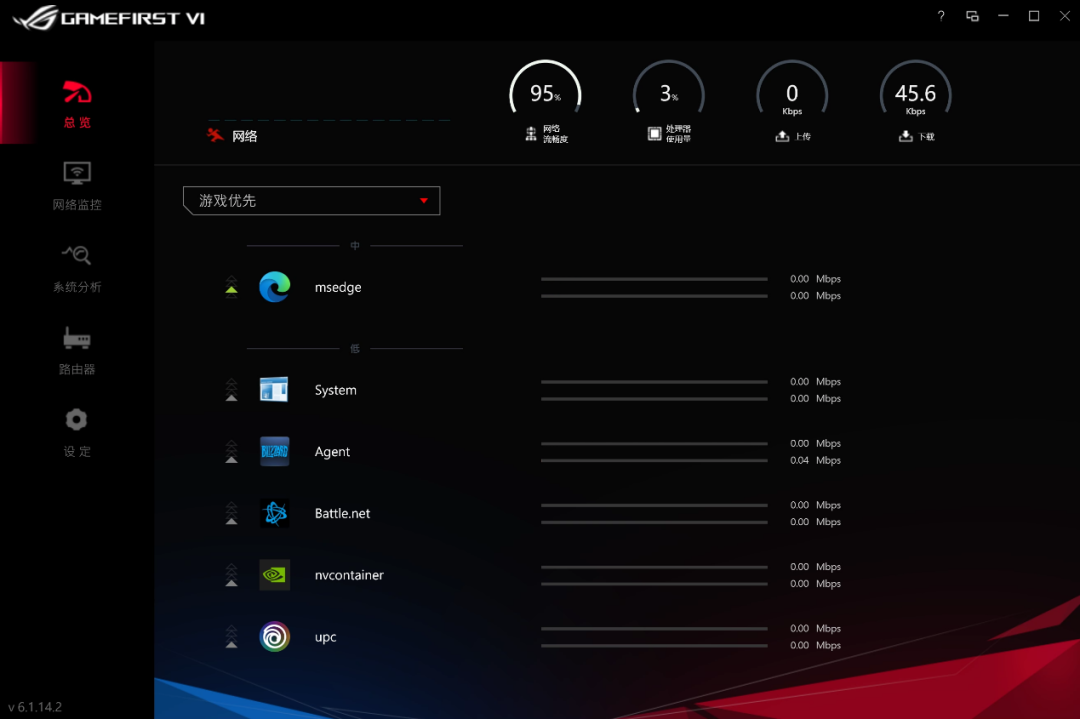Click the ROG GameFirst VI logo

(109, 18)
